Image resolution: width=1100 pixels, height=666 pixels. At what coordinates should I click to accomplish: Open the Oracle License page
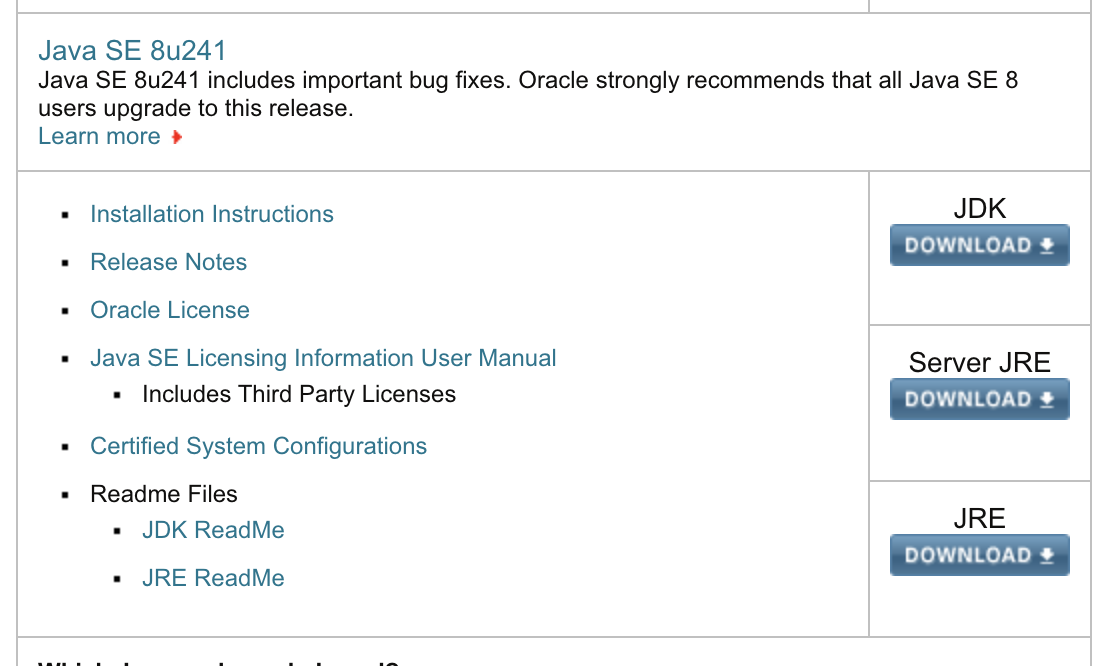(170, 310)
